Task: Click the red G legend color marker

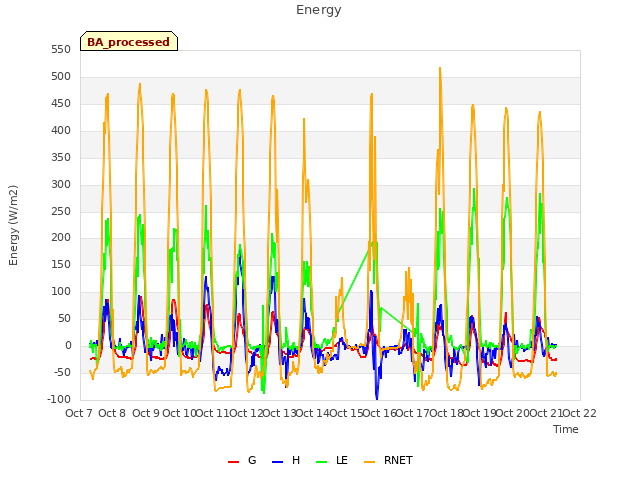Action: pos(233,462)
